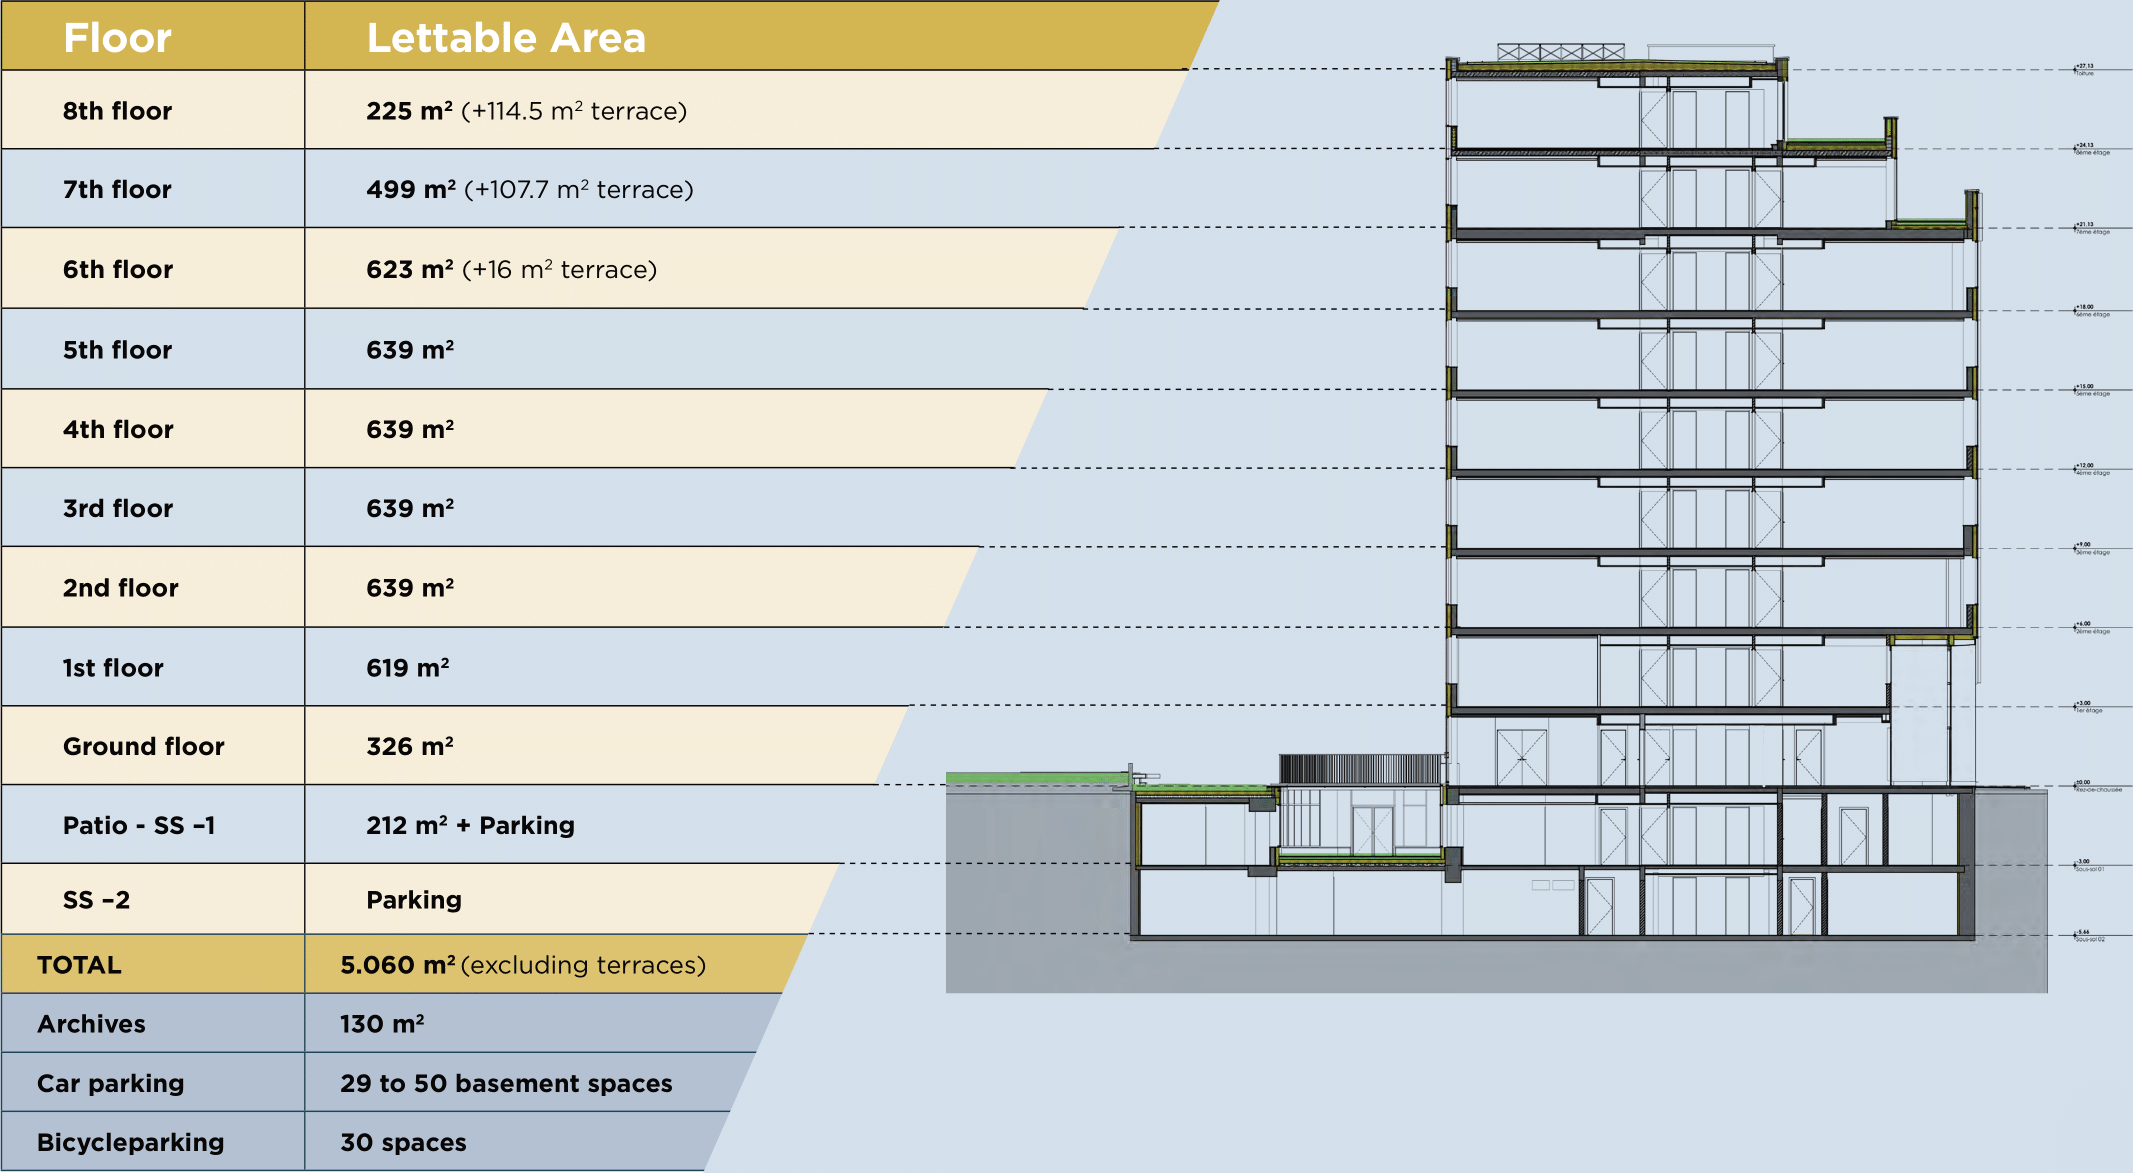
Task: Select the Archives row label
Action: pyautogui.click(x=91, y=1024)
